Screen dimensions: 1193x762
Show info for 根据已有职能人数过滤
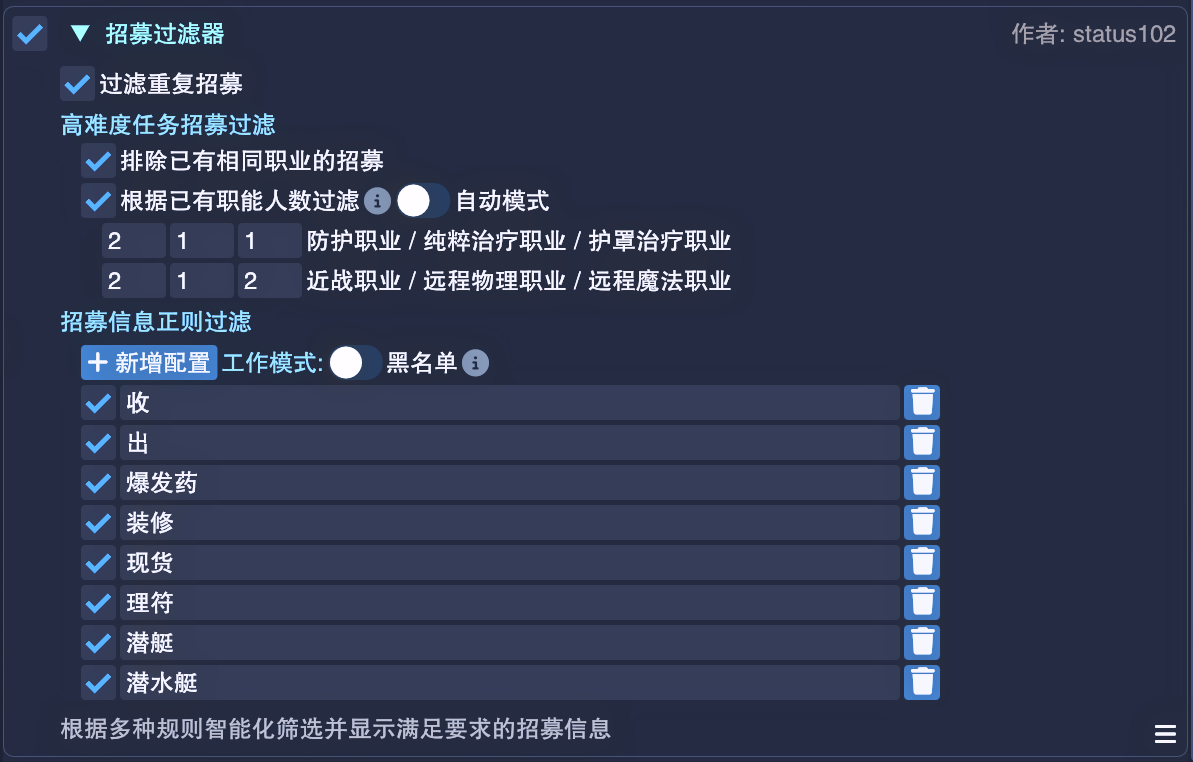tap(377, 201)
